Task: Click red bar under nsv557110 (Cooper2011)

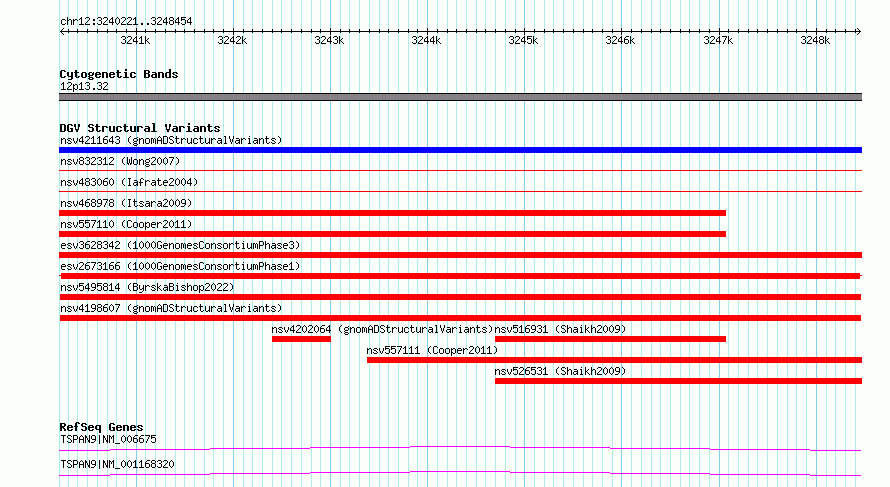Action: point(392,234)
